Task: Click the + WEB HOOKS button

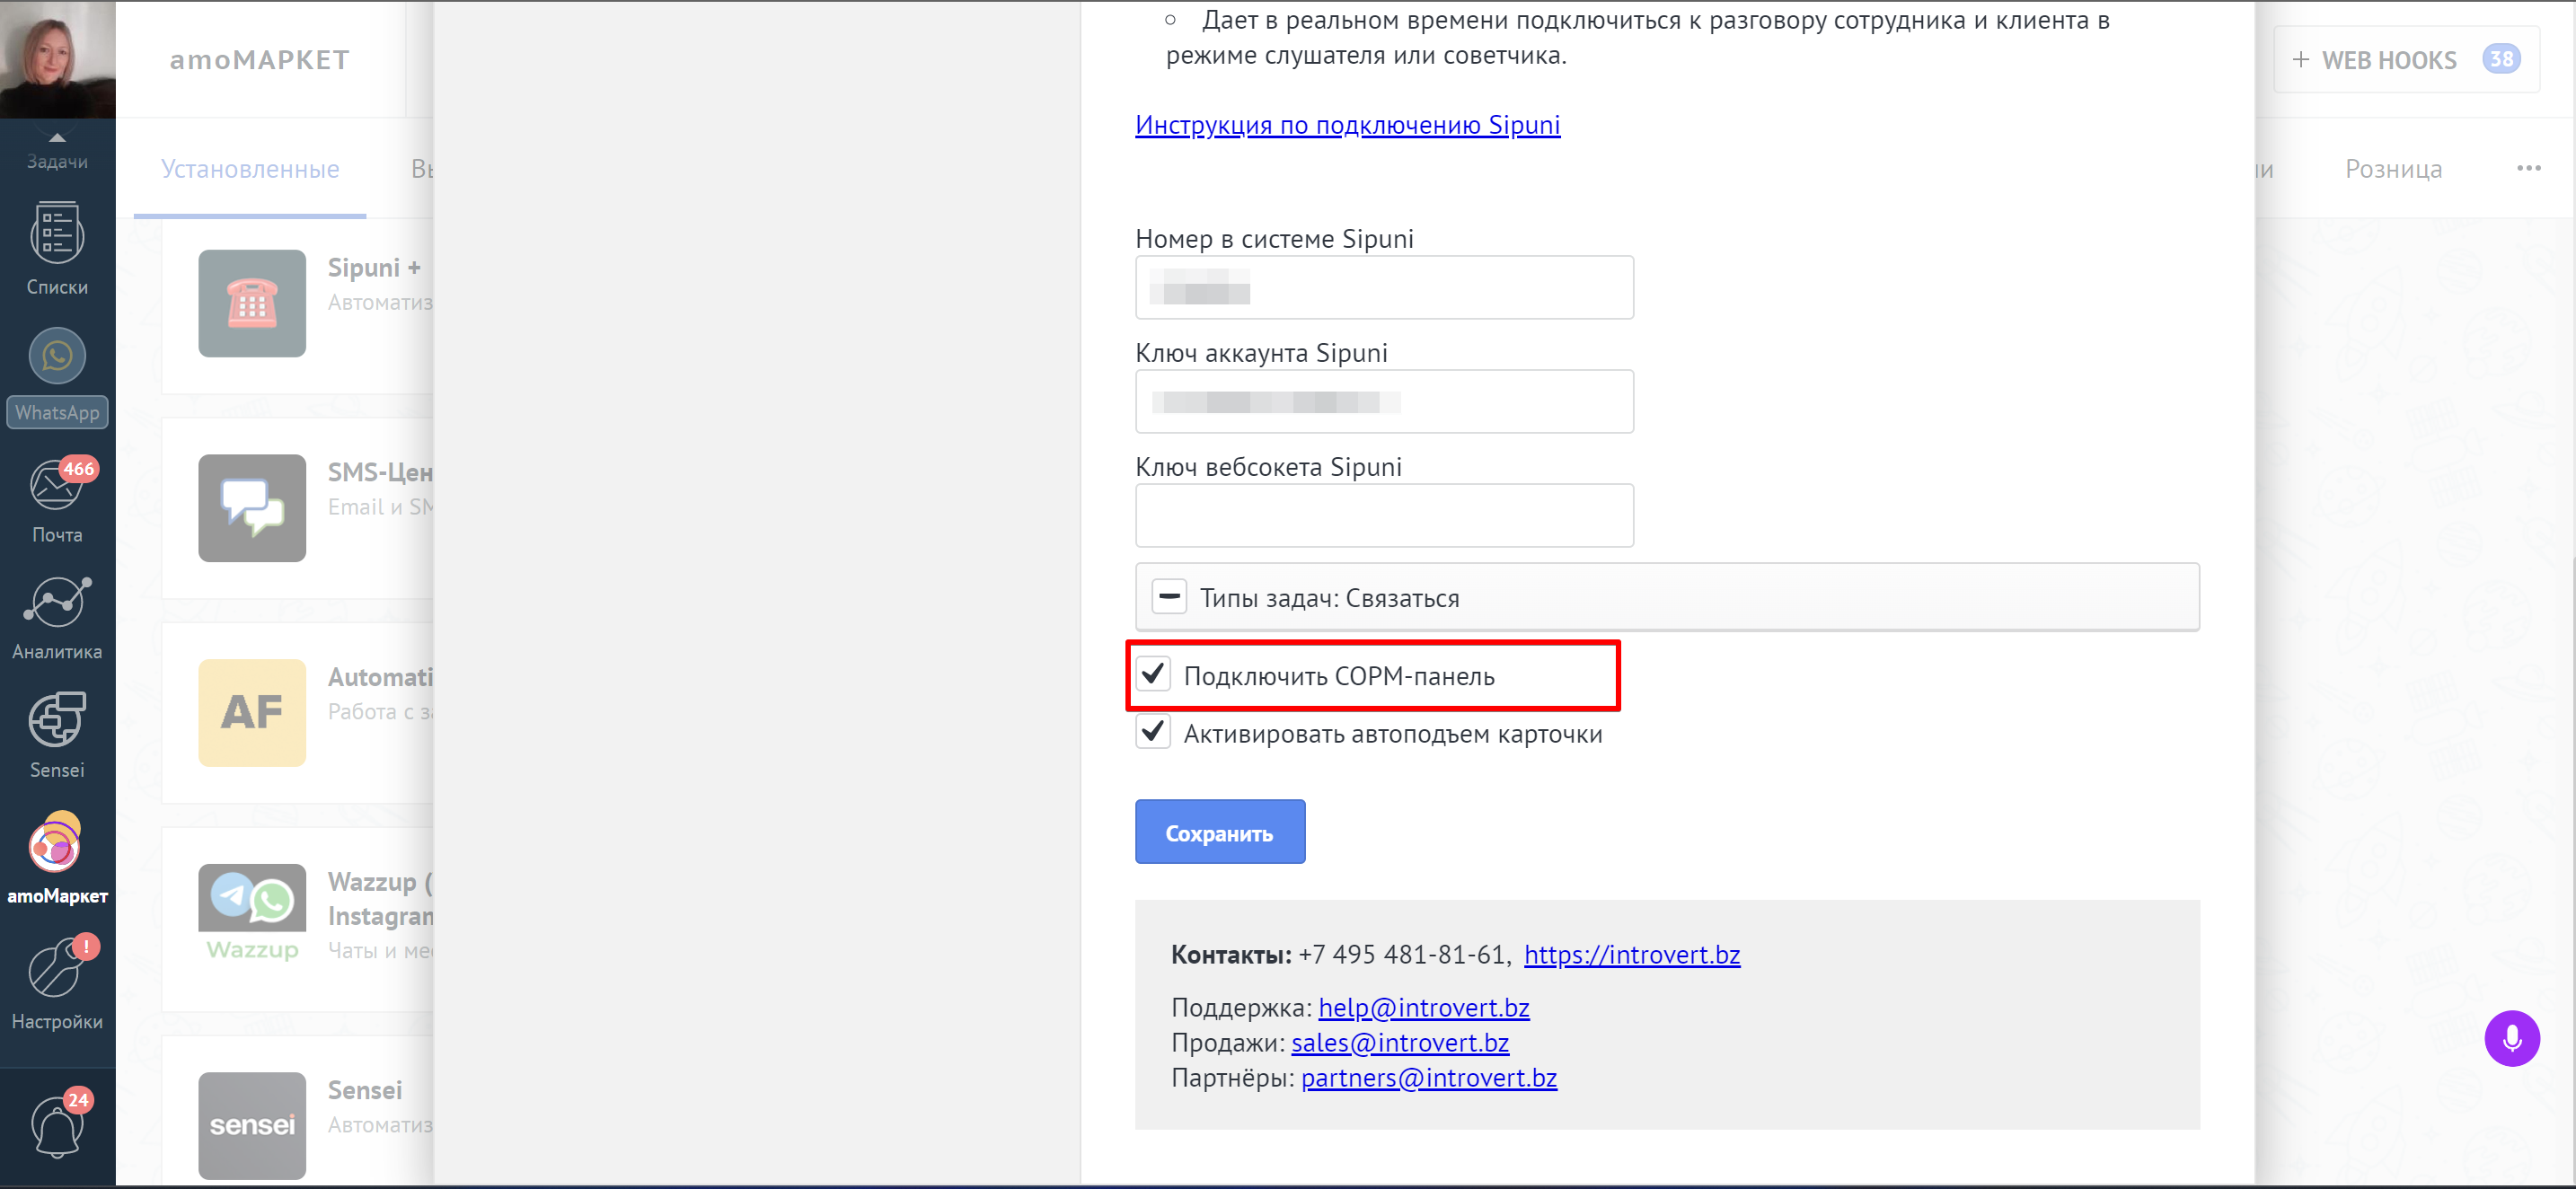Action: point(2406,60)
